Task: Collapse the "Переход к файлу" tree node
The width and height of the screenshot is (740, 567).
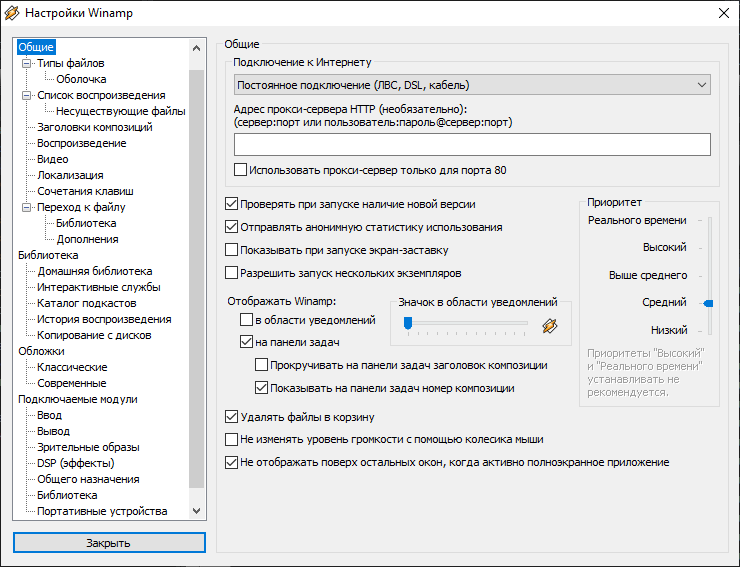Action: (26, 207)
